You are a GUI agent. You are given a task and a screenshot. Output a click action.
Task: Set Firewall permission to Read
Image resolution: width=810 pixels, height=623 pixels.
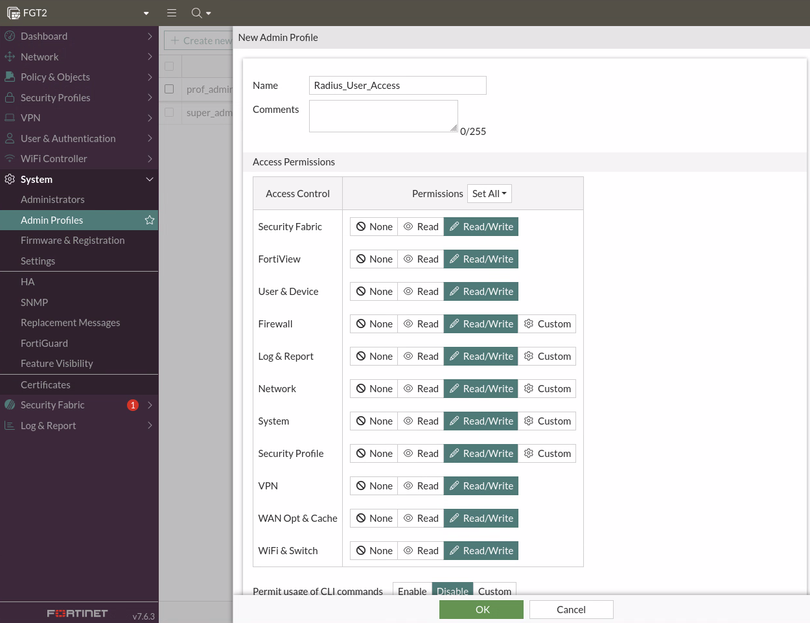click(420, 324)
